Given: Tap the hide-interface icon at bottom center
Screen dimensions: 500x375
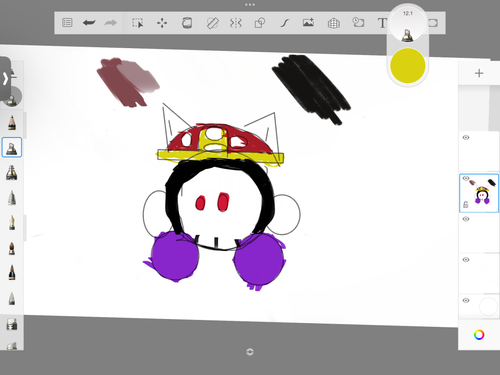Looking at the screenshot, I should click(250, 352).
